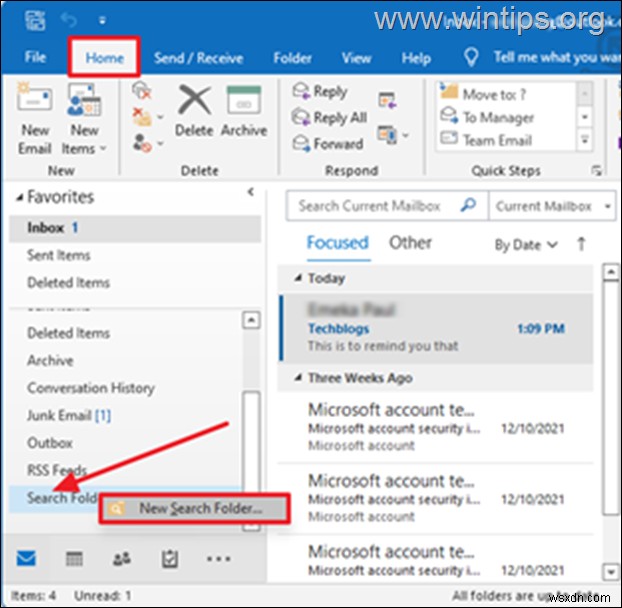Viewport: 622px width, 608px height.
Task: Click the Forward icon
Action: [x=301, y=143]
